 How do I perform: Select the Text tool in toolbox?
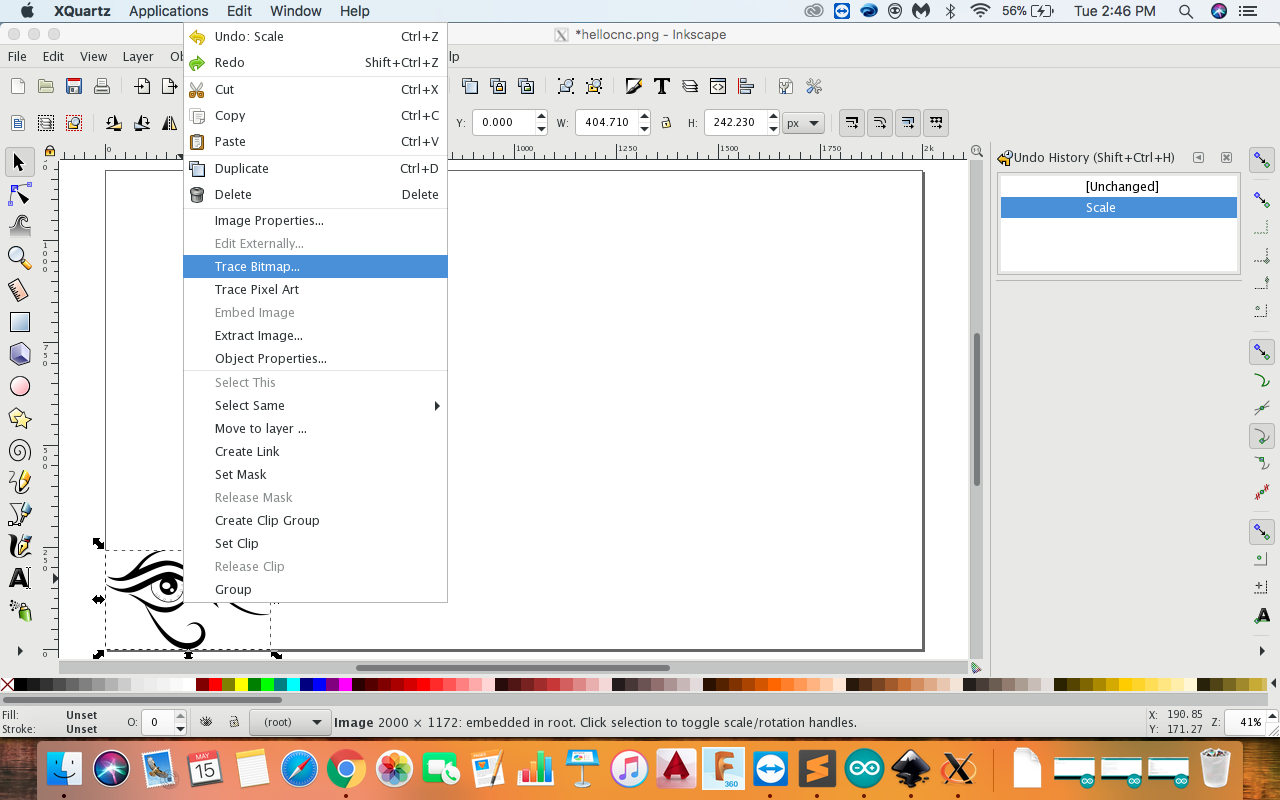click(x=19, y=578)
